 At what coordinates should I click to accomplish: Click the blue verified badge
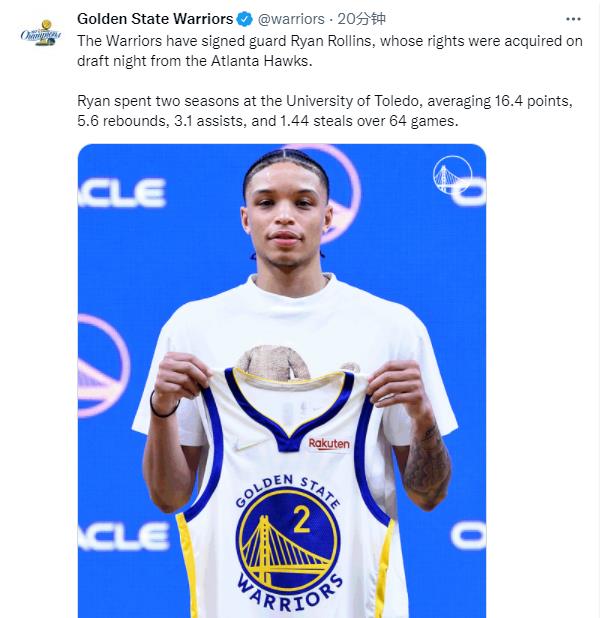point(245,19)
